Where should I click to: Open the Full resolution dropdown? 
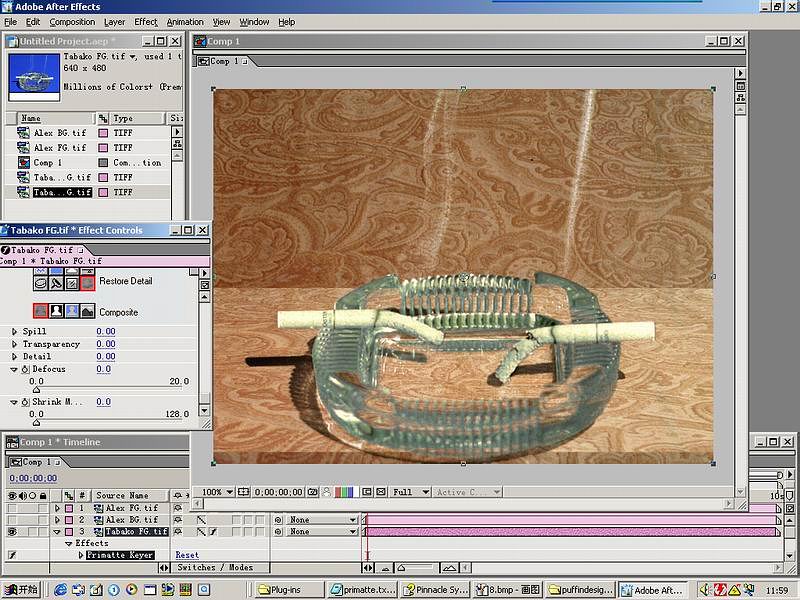[x=410, y=492]
